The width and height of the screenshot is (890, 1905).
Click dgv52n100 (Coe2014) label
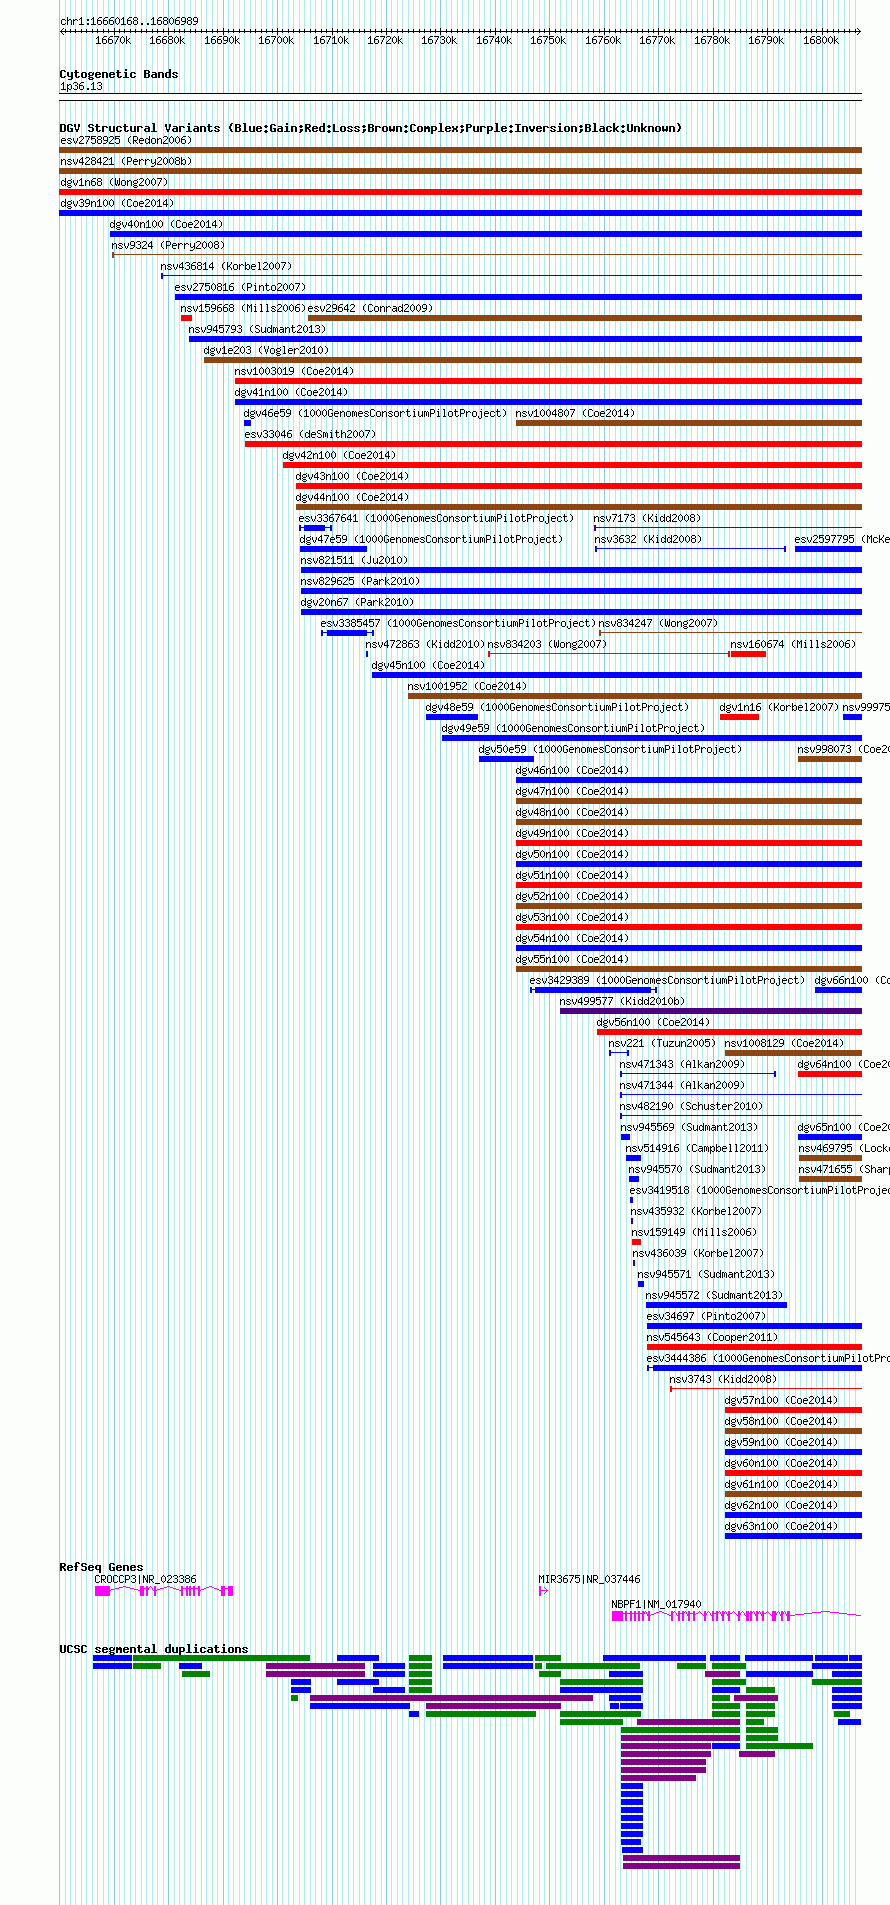[572, 896]
